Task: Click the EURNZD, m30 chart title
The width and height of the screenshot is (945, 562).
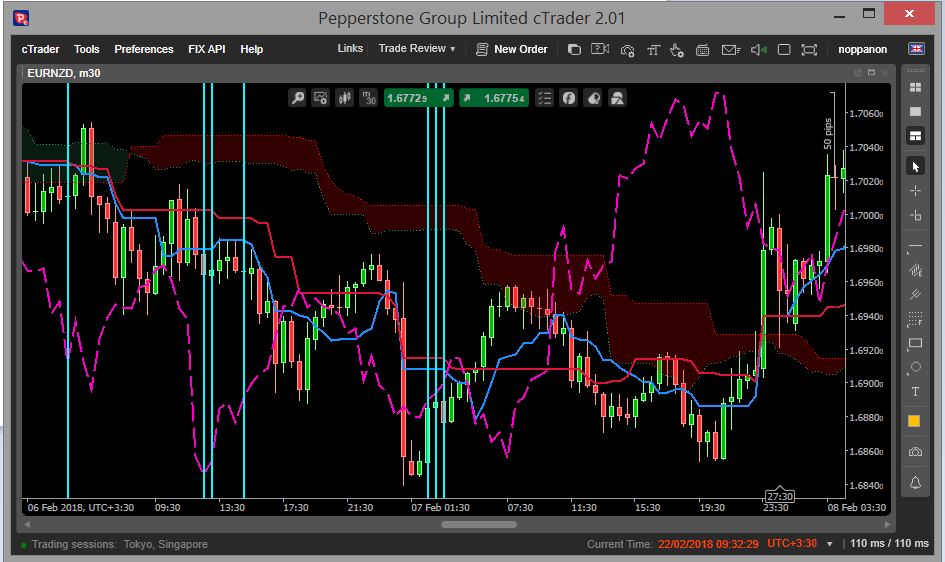Action: 64,73
